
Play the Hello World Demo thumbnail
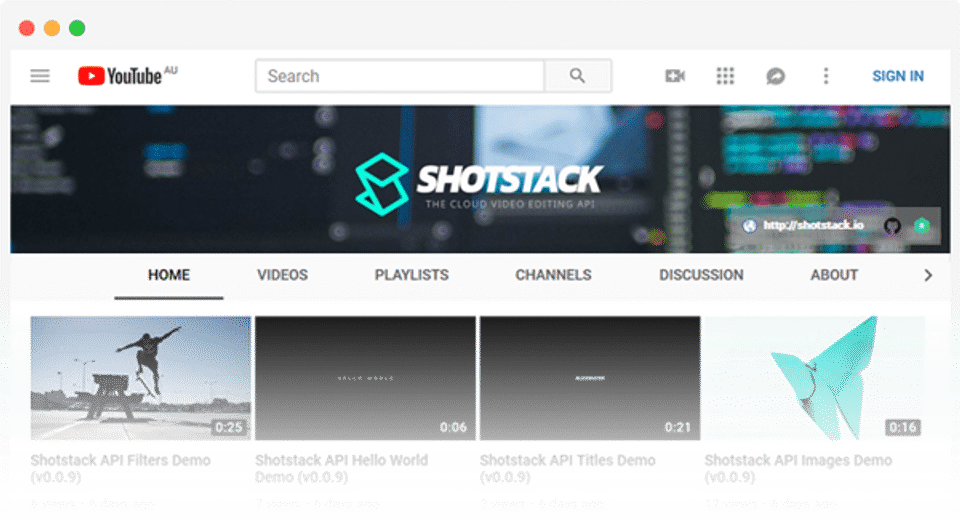[366, 378]
